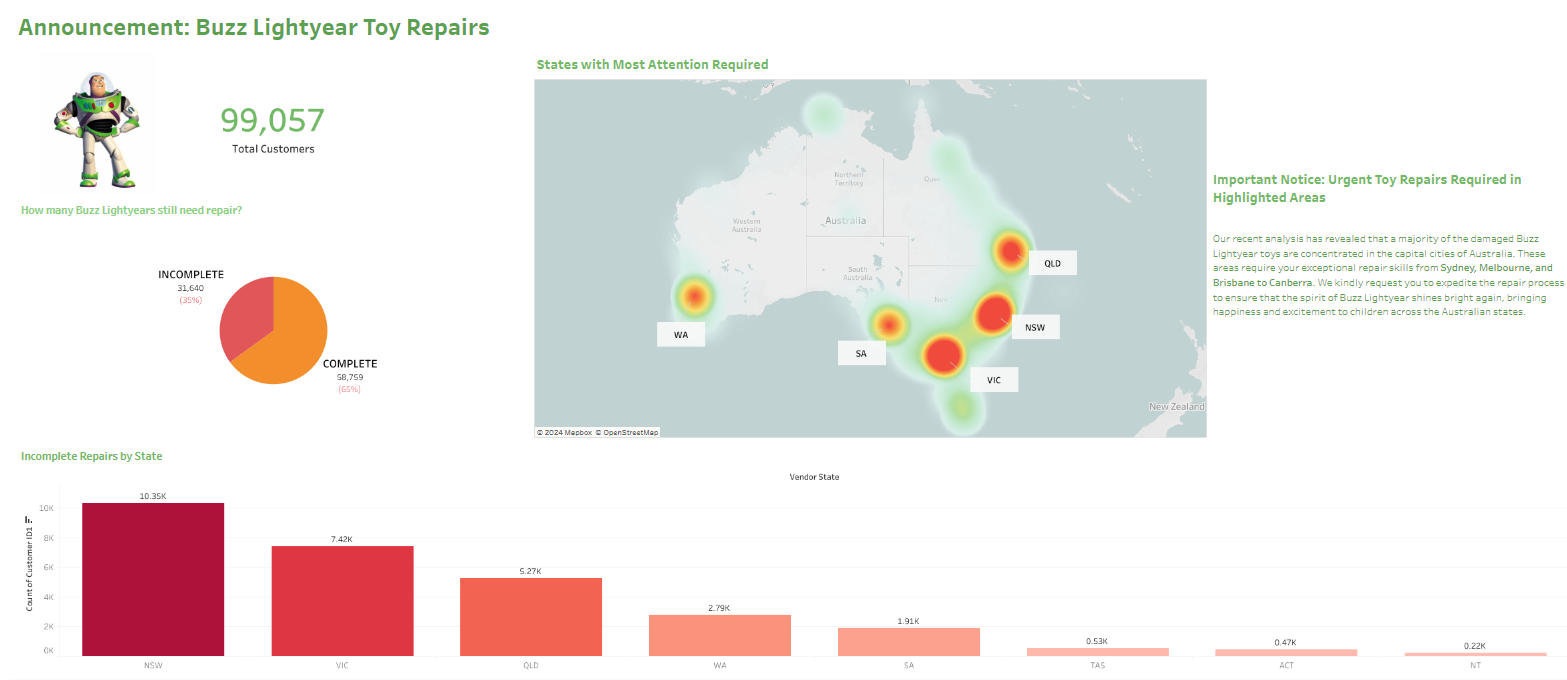This screenshot has width=1567, height=680.
Task: Open the Mapbox attribution link
Action: [x=565, y=433]
